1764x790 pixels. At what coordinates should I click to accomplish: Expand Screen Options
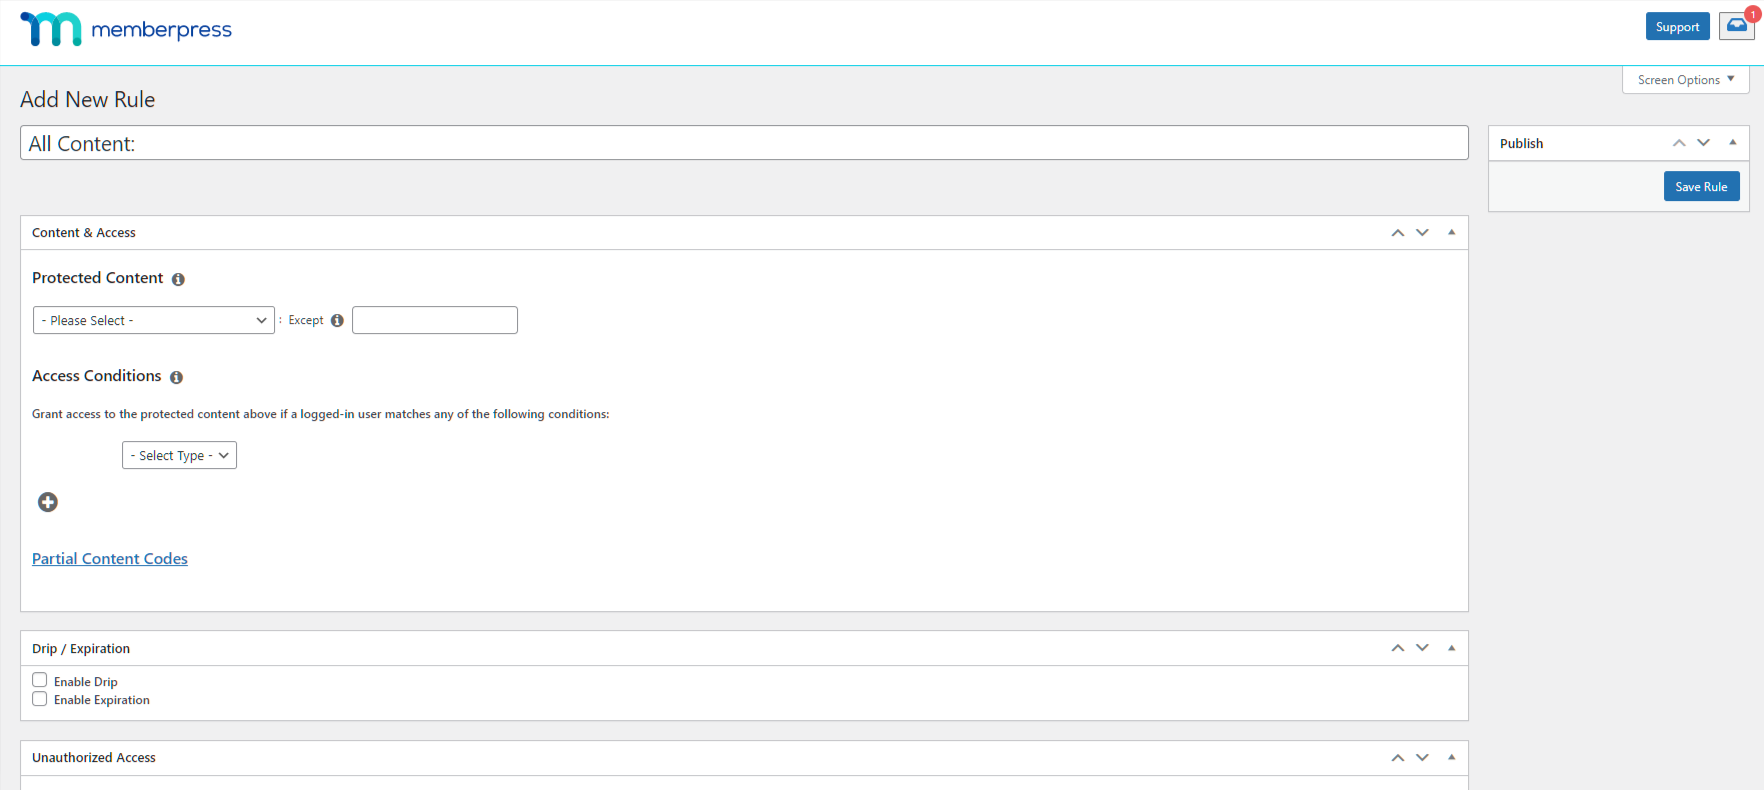(1685, 80)
